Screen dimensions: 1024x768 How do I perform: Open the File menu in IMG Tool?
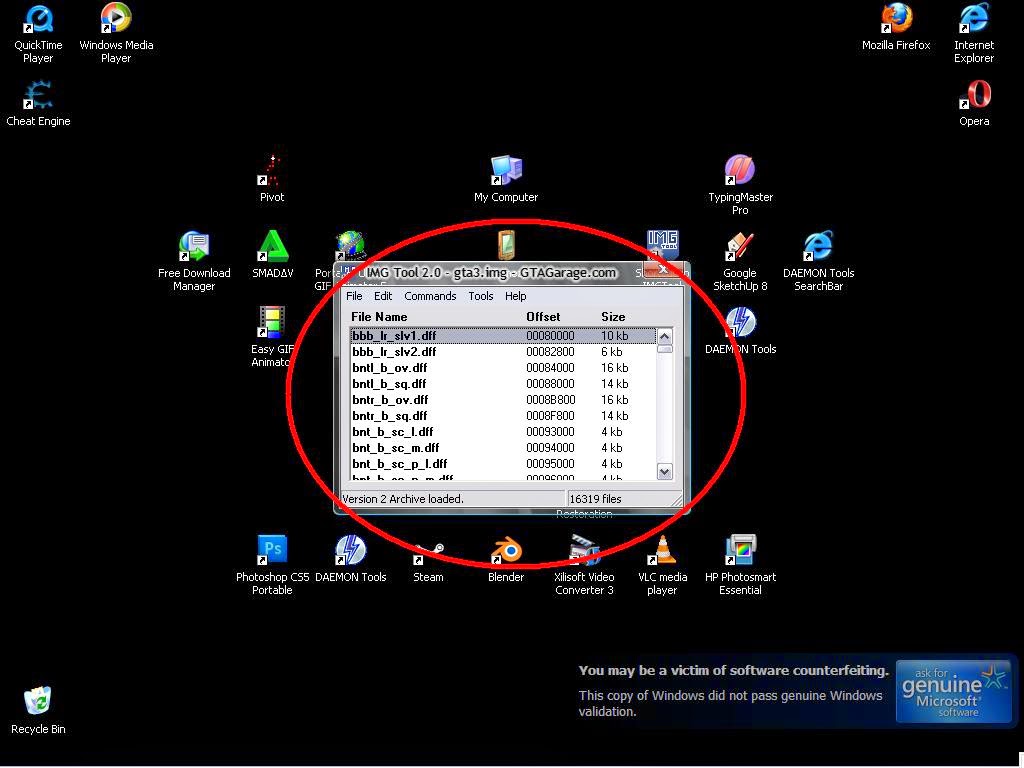coord(354,296)
